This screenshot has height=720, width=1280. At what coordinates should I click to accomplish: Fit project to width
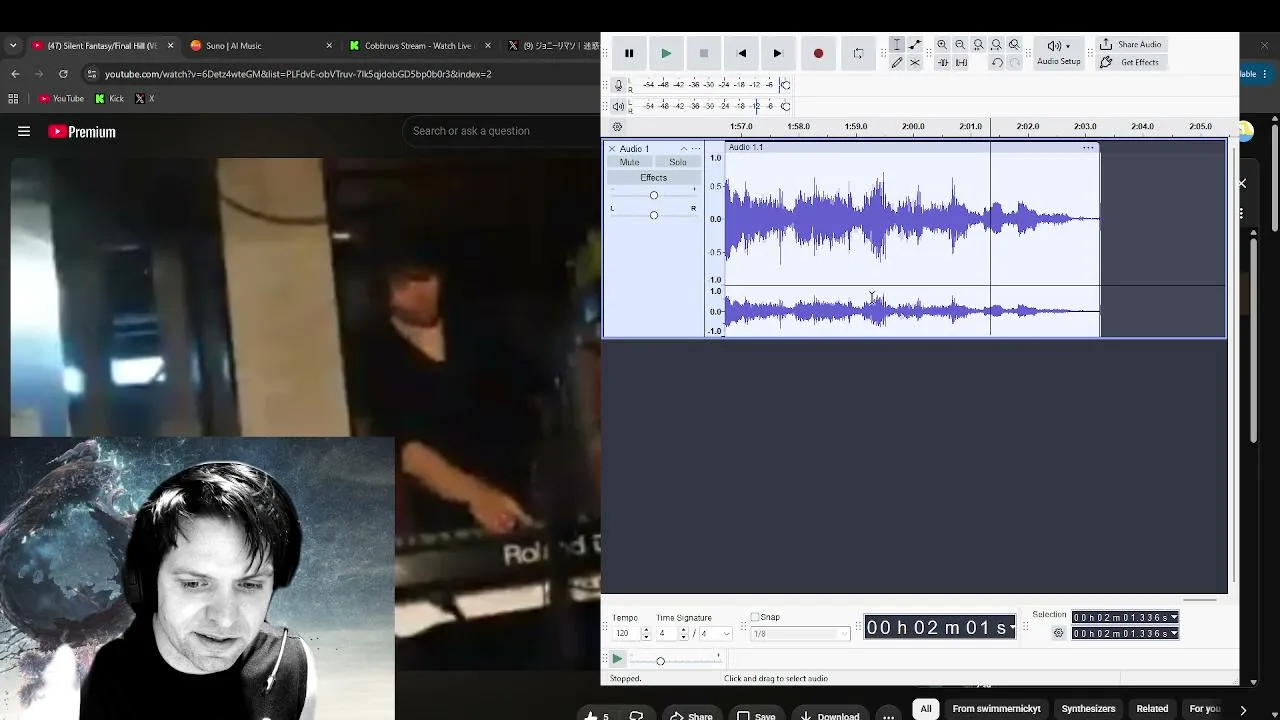point(996,45)
